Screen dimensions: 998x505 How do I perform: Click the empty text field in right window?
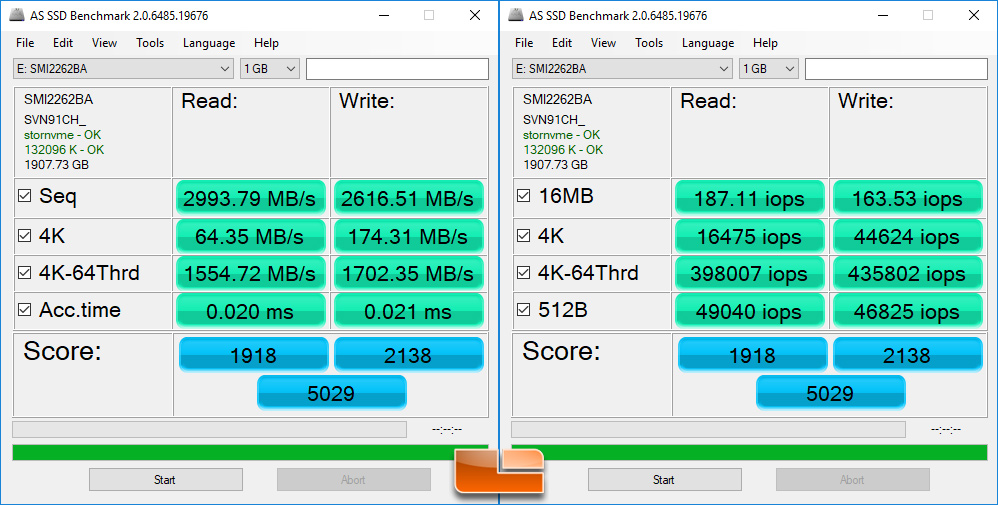tap(896, 69)
